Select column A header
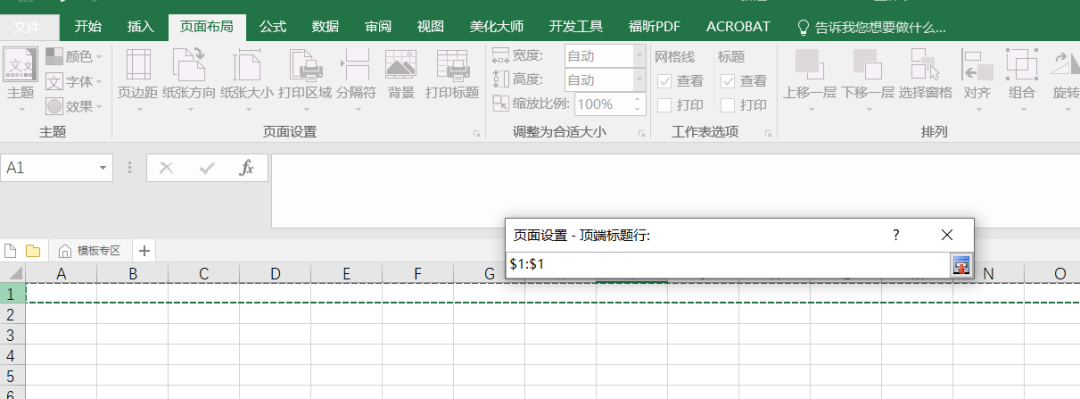 [61, 274]
